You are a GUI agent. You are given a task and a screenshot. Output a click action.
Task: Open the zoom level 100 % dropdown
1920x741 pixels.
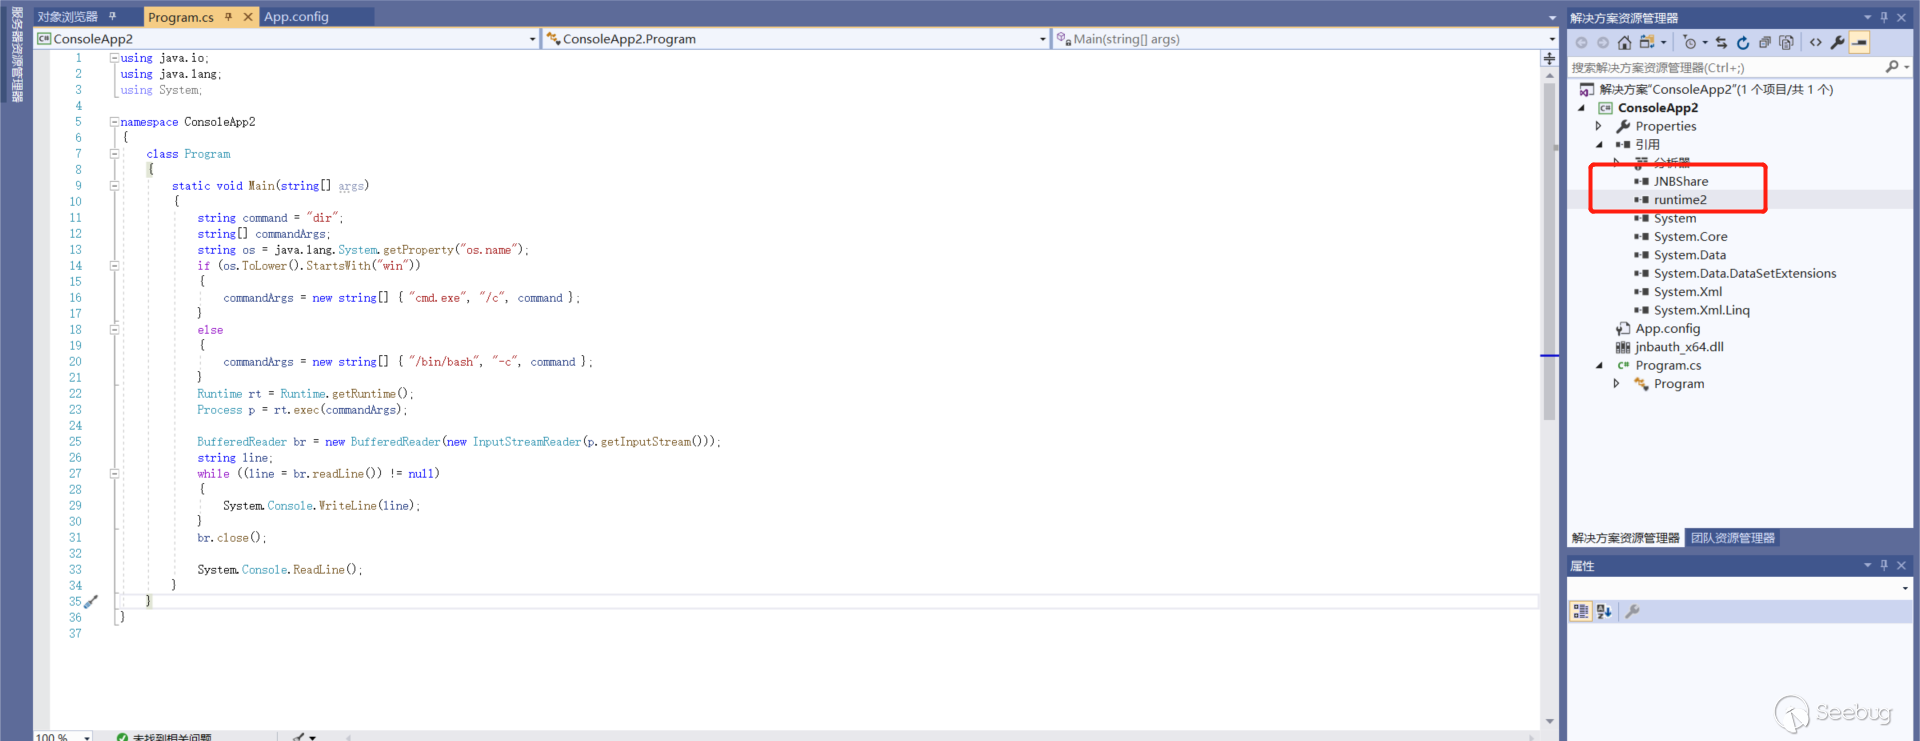pos(87,737)
